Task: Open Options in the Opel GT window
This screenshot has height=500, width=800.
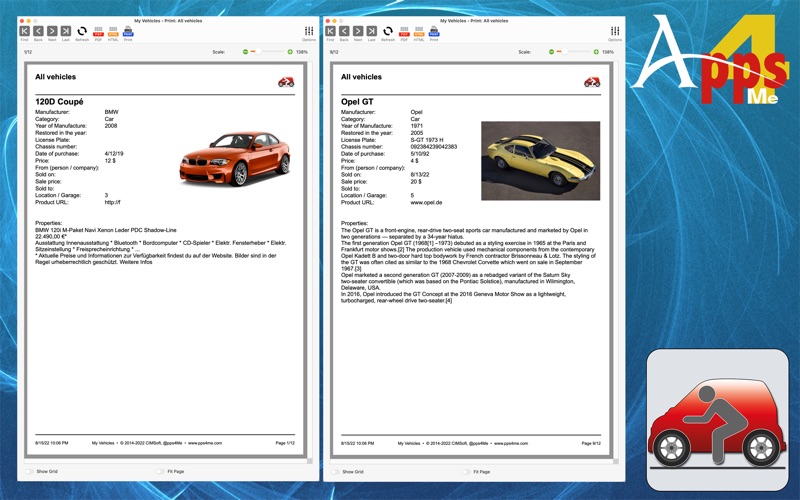Action: 615,33
